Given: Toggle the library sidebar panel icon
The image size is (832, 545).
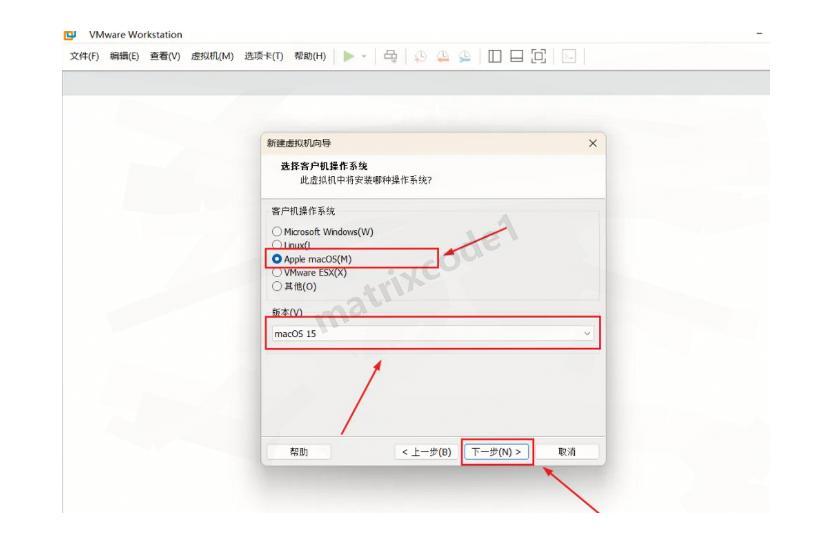Looking at the screenshot, I should pos(495,56).
